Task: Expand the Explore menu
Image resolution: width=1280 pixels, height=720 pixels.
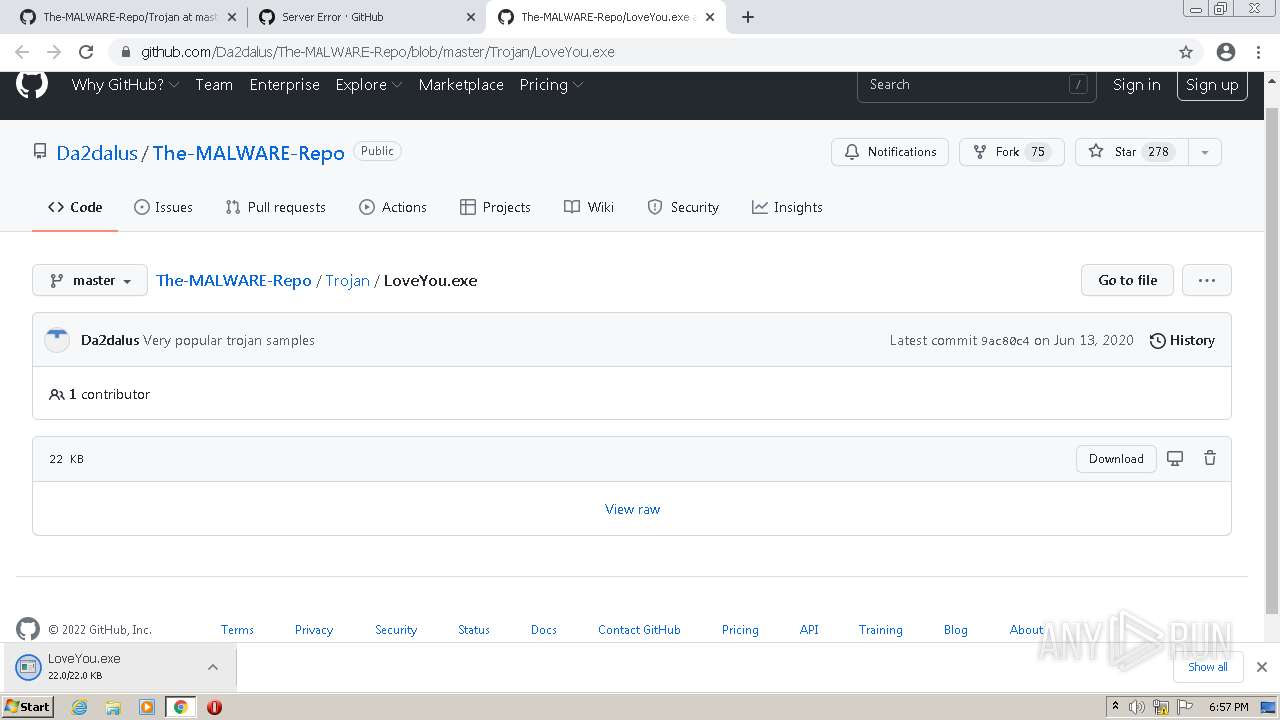Action: pos(369,85)
